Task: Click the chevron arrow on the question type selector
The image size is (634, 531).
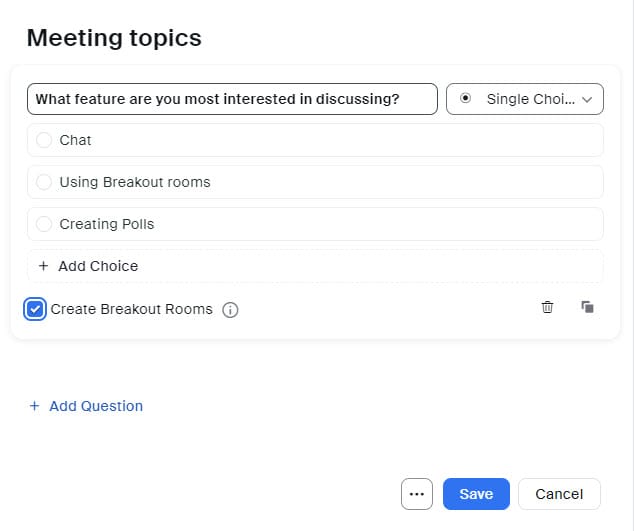Action: tap(587, 99)
